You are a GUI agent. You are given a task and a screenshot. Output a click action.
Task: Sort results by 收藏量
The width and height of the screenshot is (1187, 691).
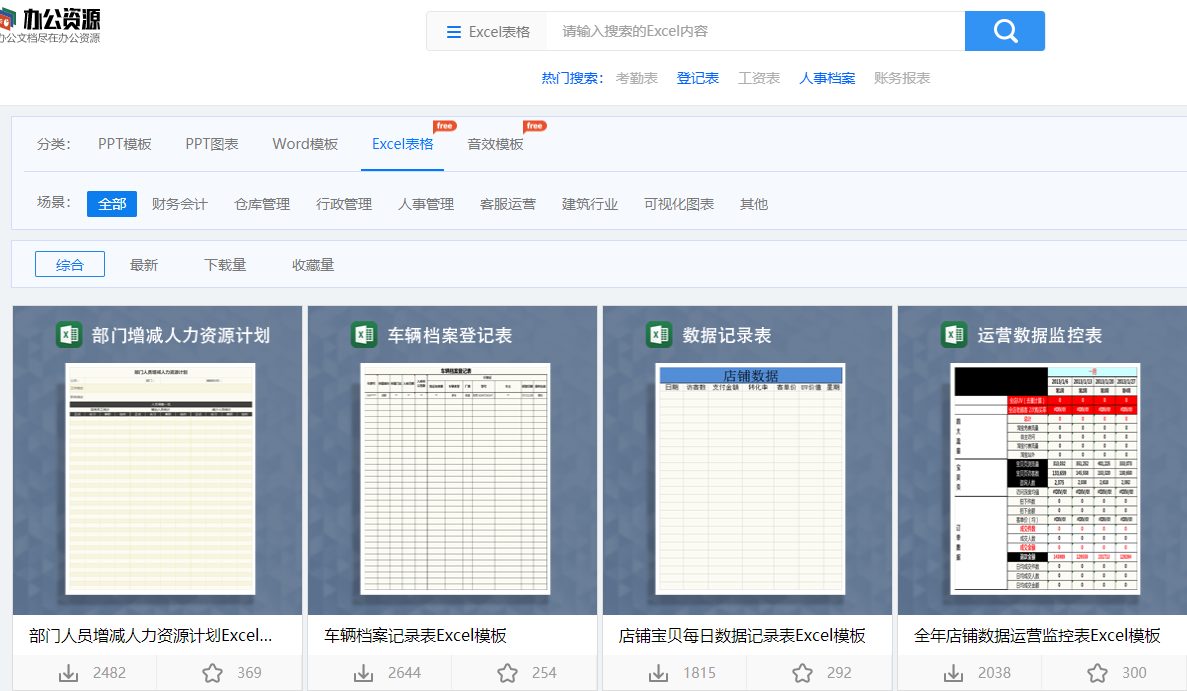[x=312, y=264]
